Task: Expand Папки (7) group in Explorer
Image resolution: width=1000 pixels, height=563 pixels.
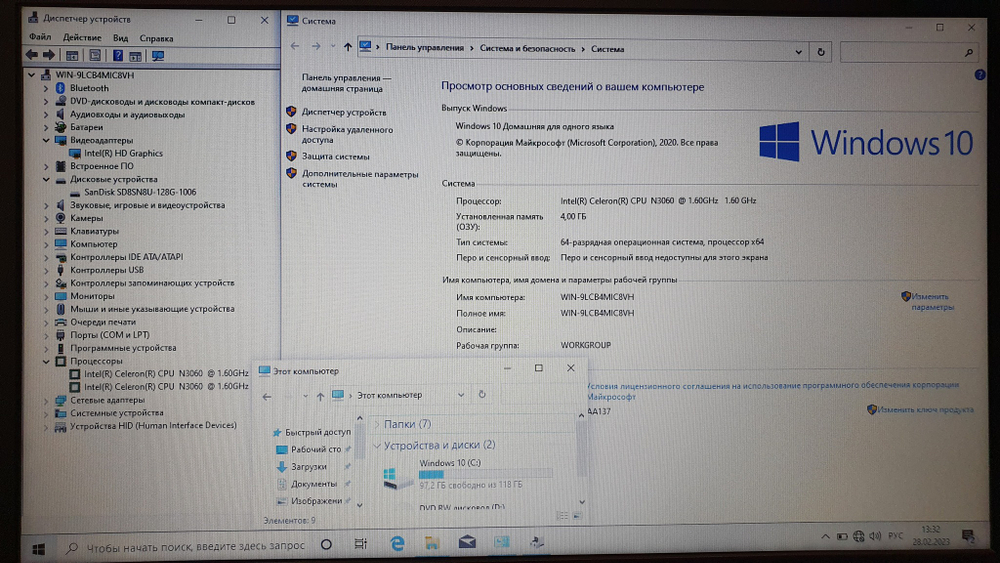Action: (377, 424)
